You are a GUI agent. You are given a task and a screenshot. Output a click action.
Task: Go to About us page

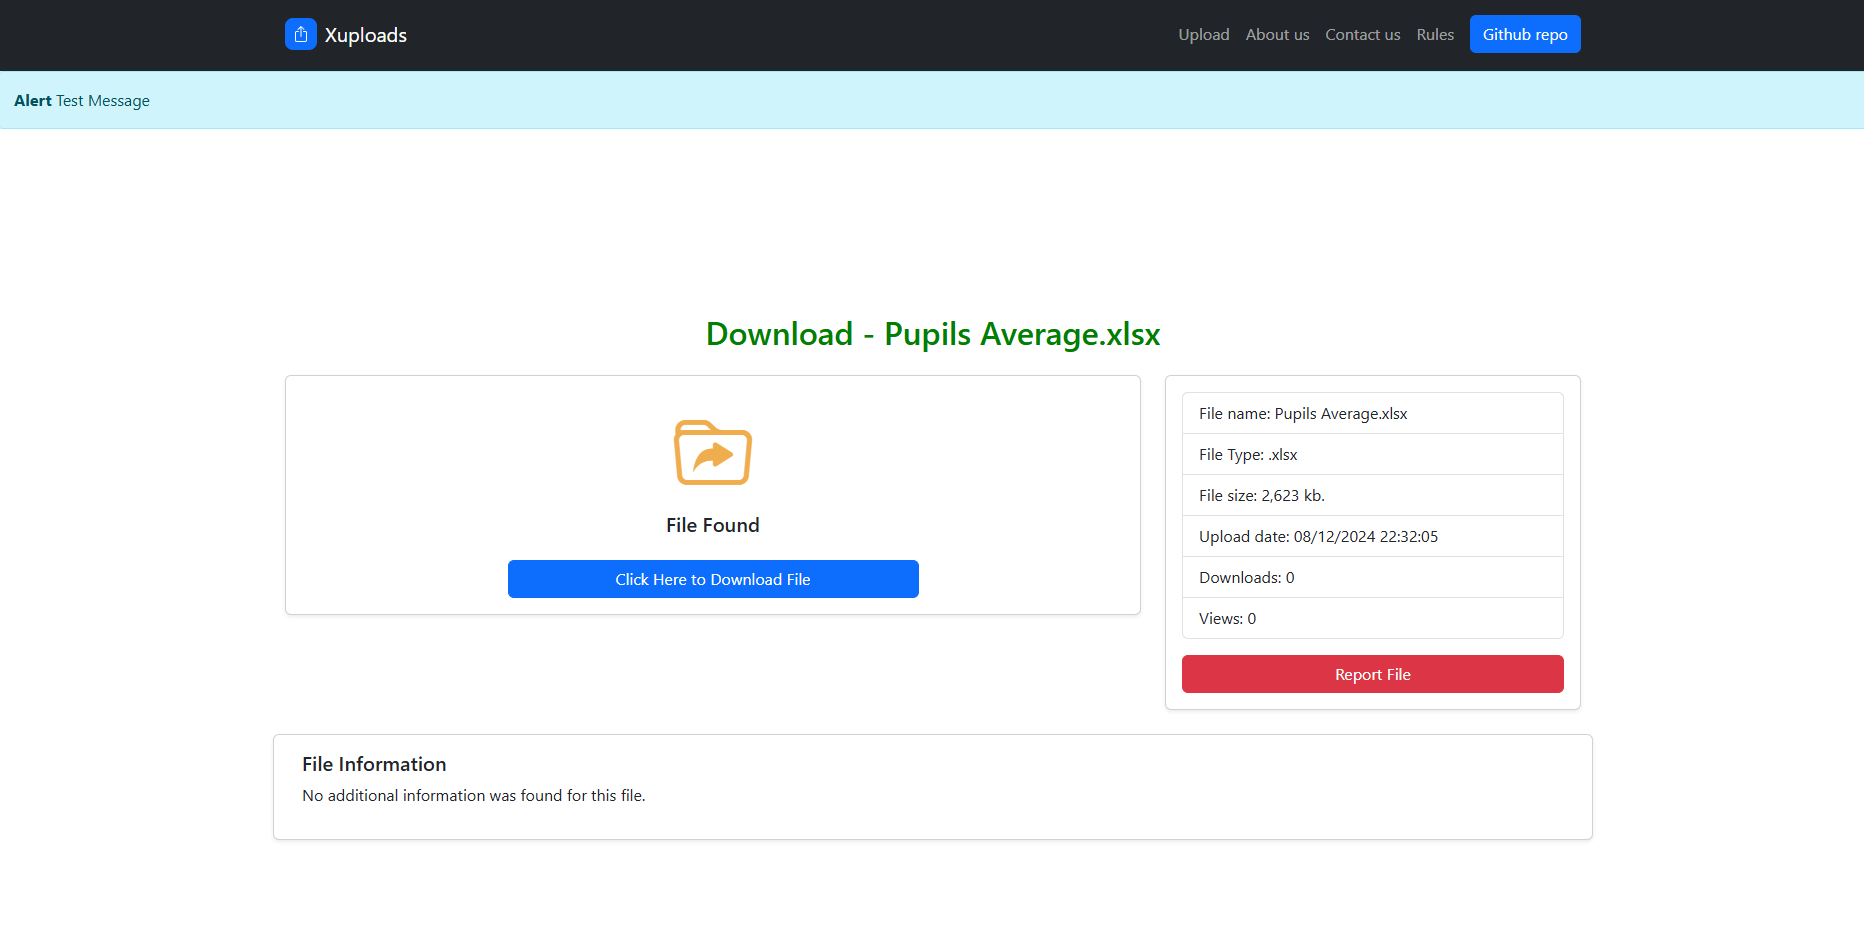[x=1277, y=34]
